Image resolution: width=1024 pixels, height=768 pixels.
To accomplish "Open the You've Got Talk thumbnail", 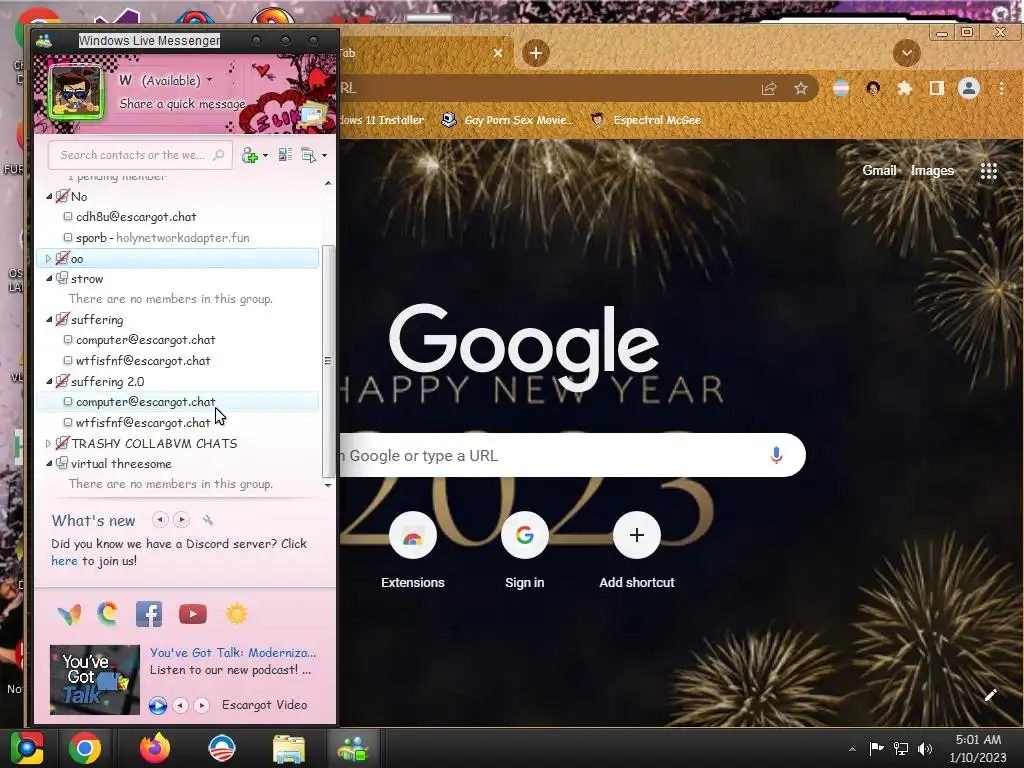I will point(95,680).
